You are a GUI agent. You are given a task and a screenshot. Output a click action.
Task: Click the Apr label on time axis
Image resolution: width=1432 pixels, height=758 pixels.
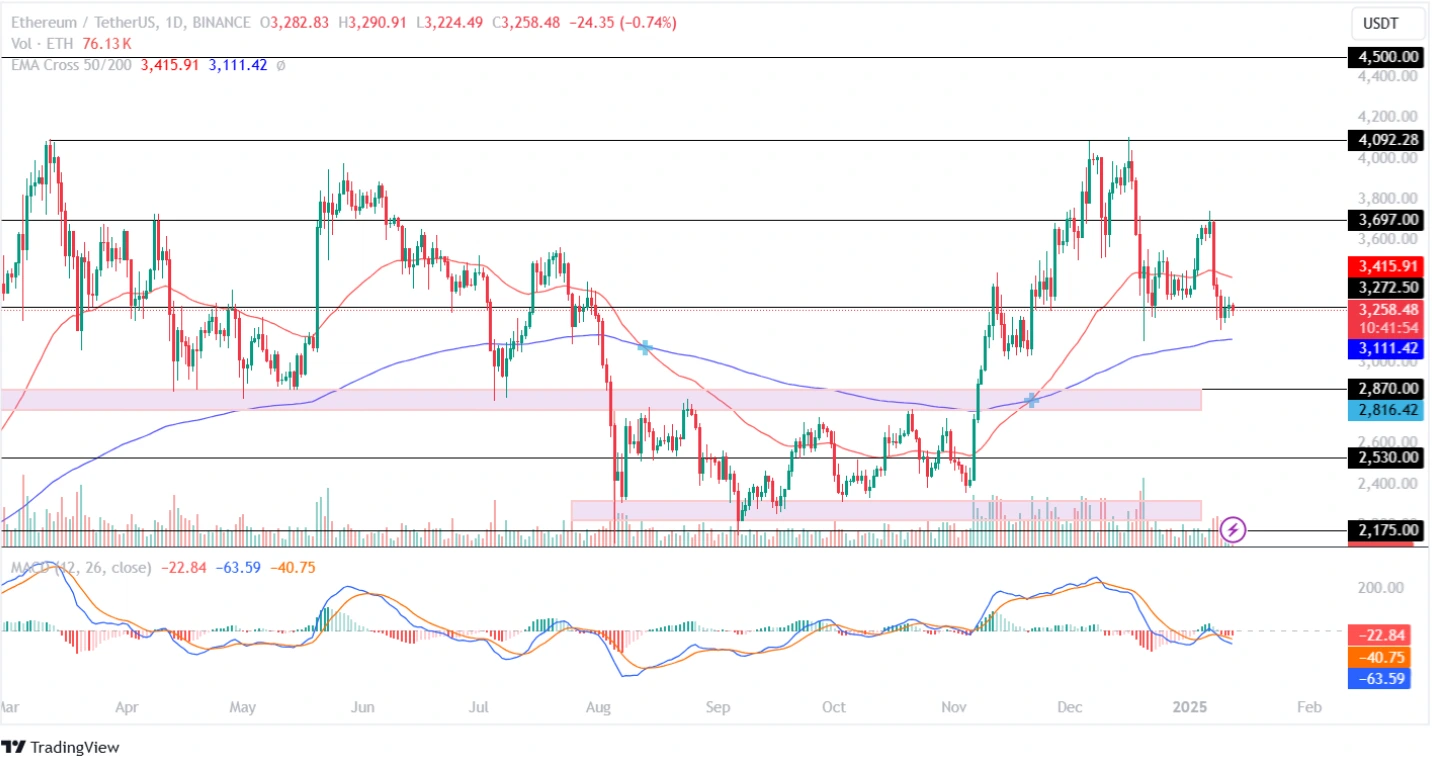point(125,707)
